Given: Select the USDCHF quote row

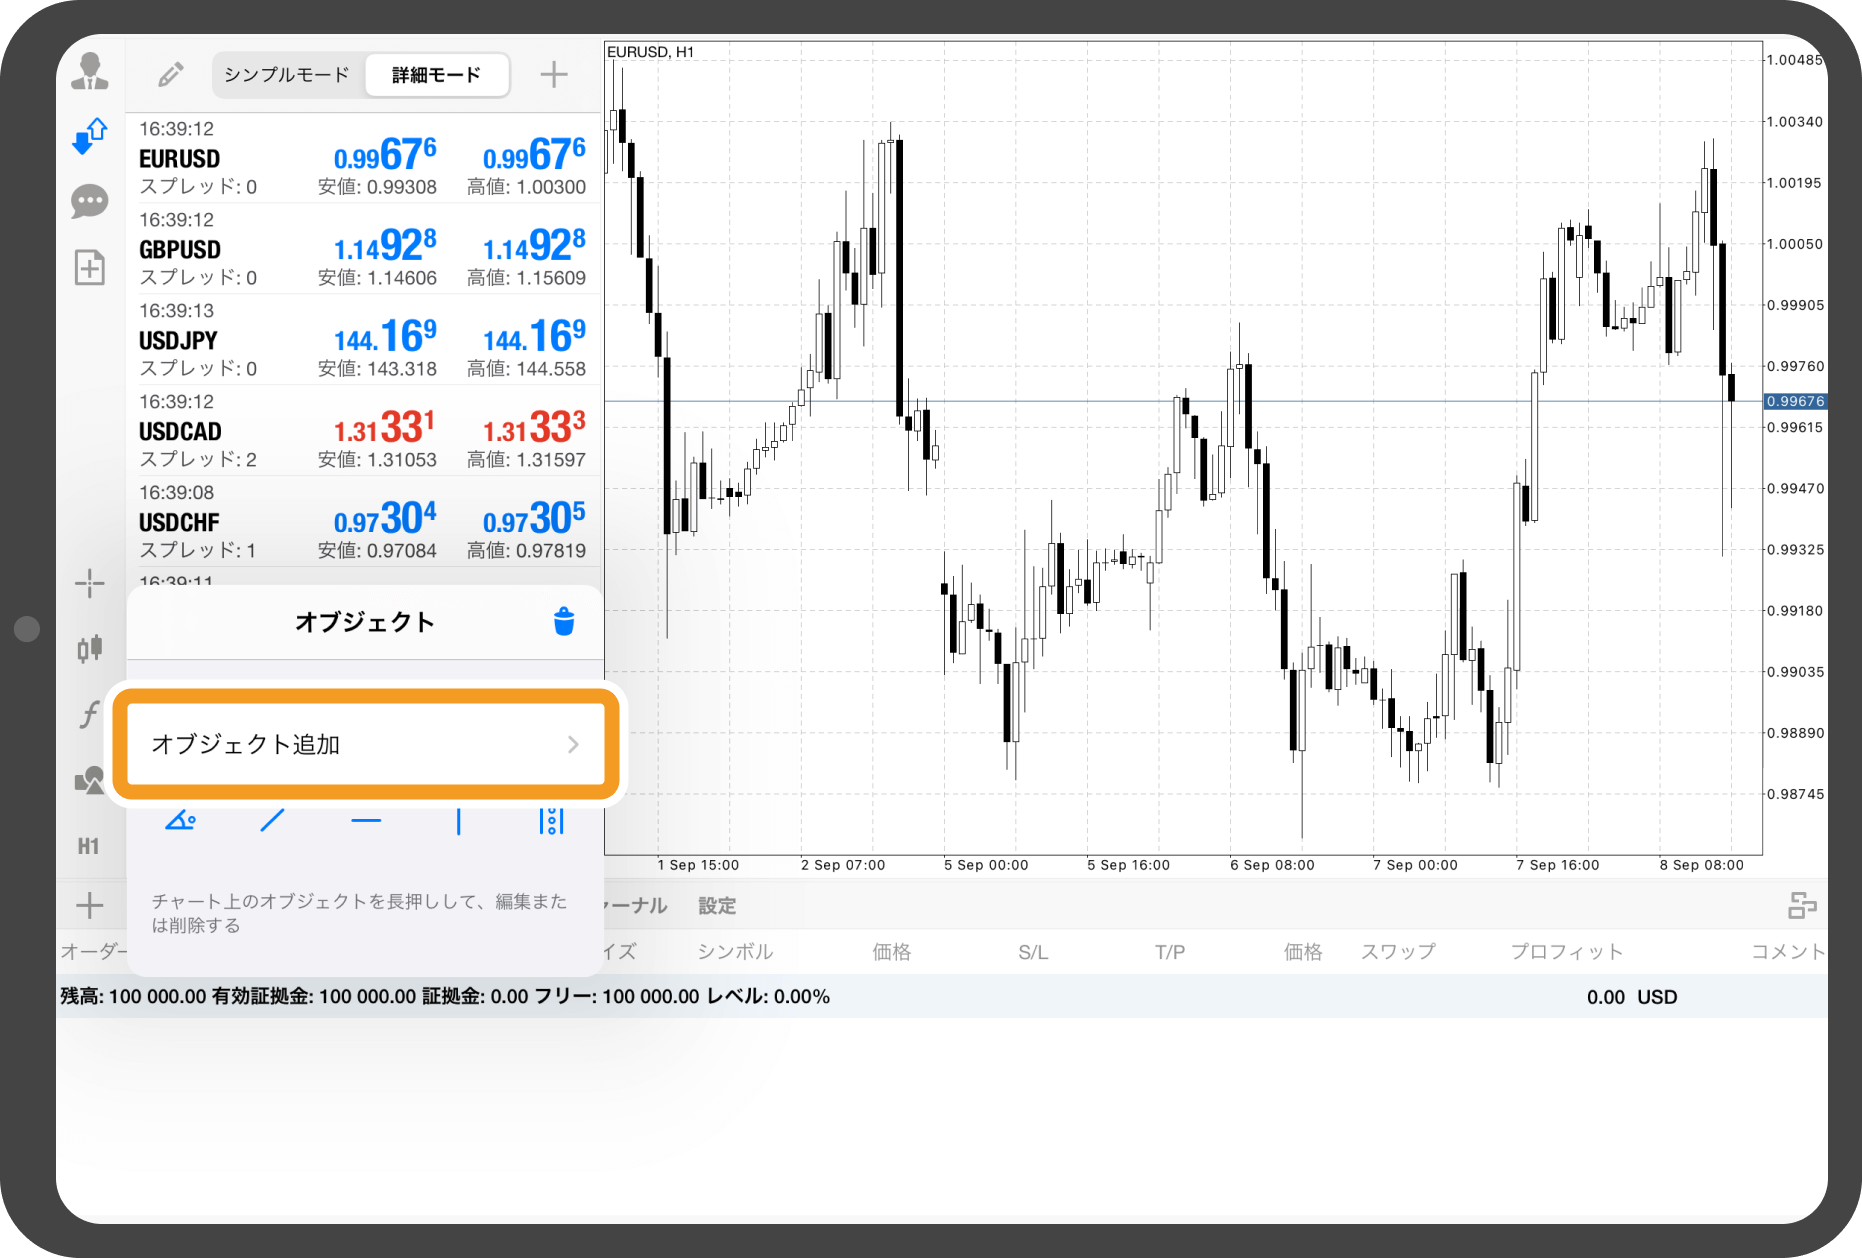Looking at the screenshot, I should click(364, 522).
